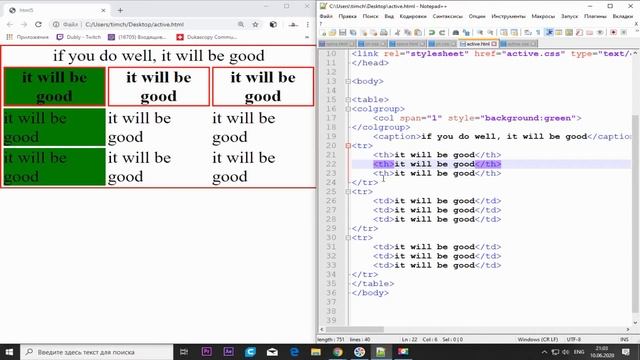Show hidden system tray icons
Screen dimensions: 640x360
click(x=544, y=352)
